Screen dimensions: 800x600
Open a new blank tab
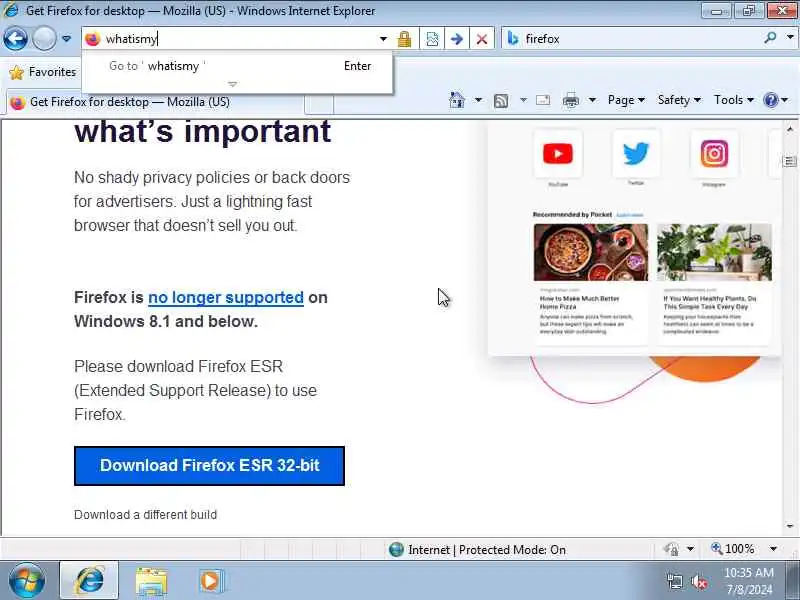319,104
